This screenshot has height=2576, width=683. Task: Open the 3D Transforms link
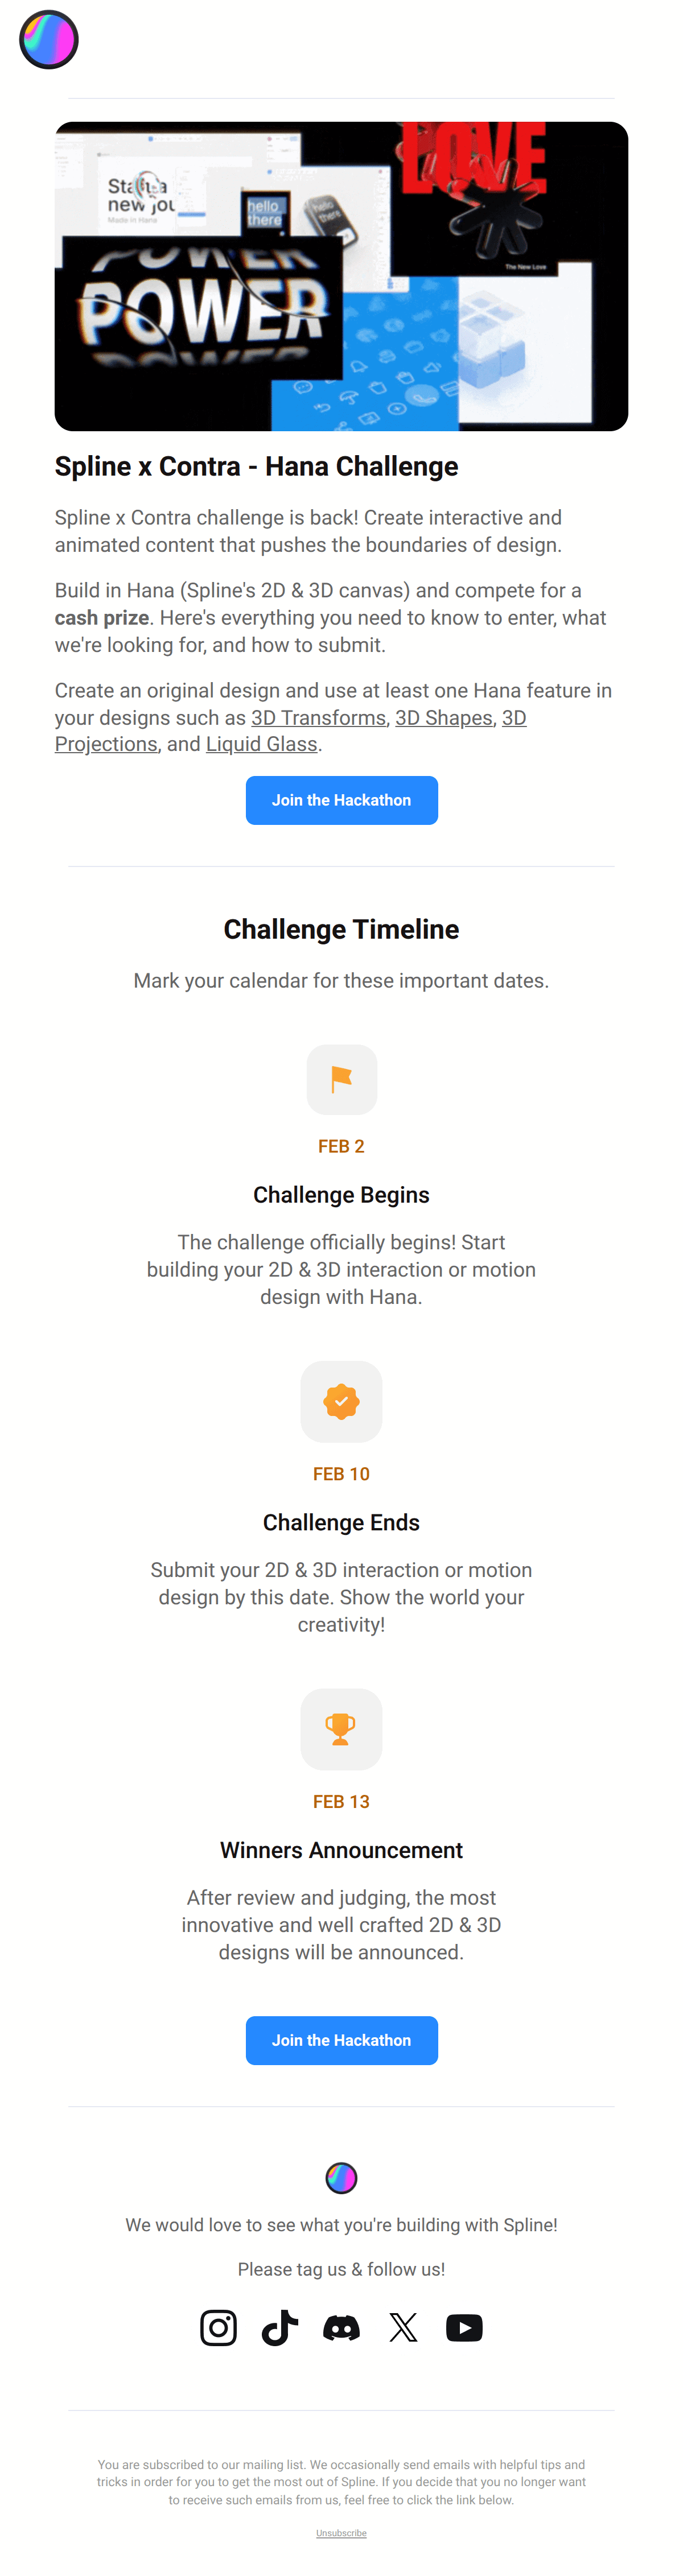pos(318,718)
